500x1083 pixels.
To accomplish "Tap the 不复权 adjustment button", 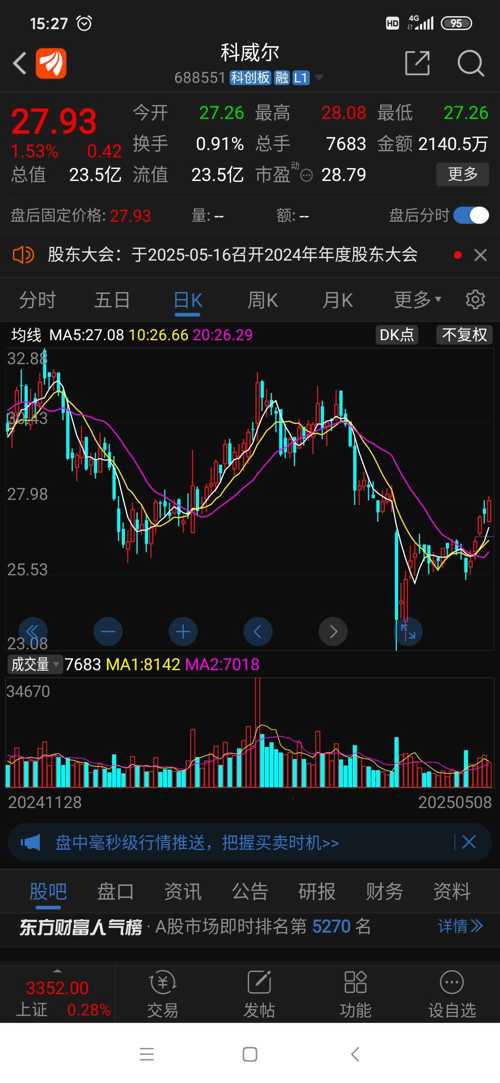I will pos(464,335).
